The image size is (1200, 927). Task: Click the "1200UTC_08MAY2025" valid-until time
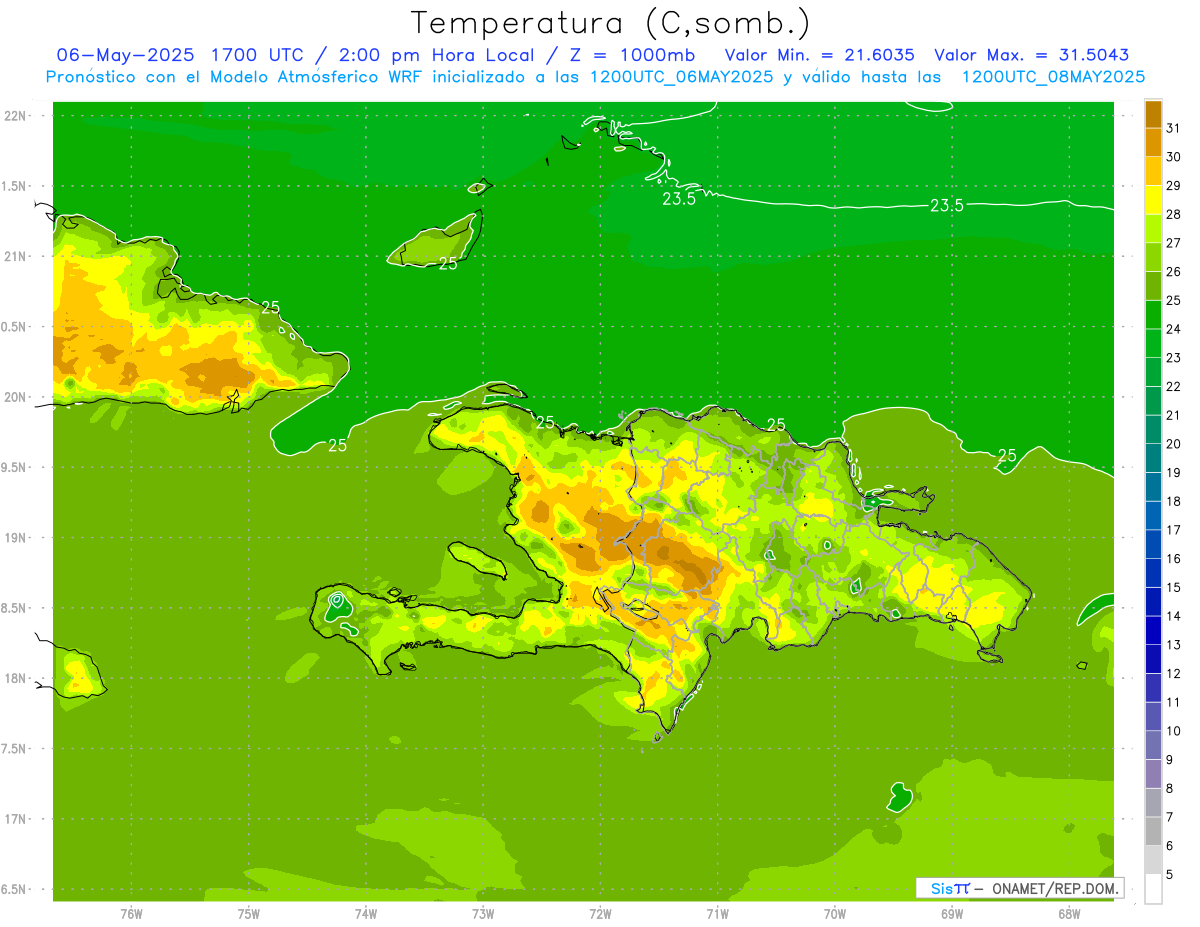tap(1054, 76)
